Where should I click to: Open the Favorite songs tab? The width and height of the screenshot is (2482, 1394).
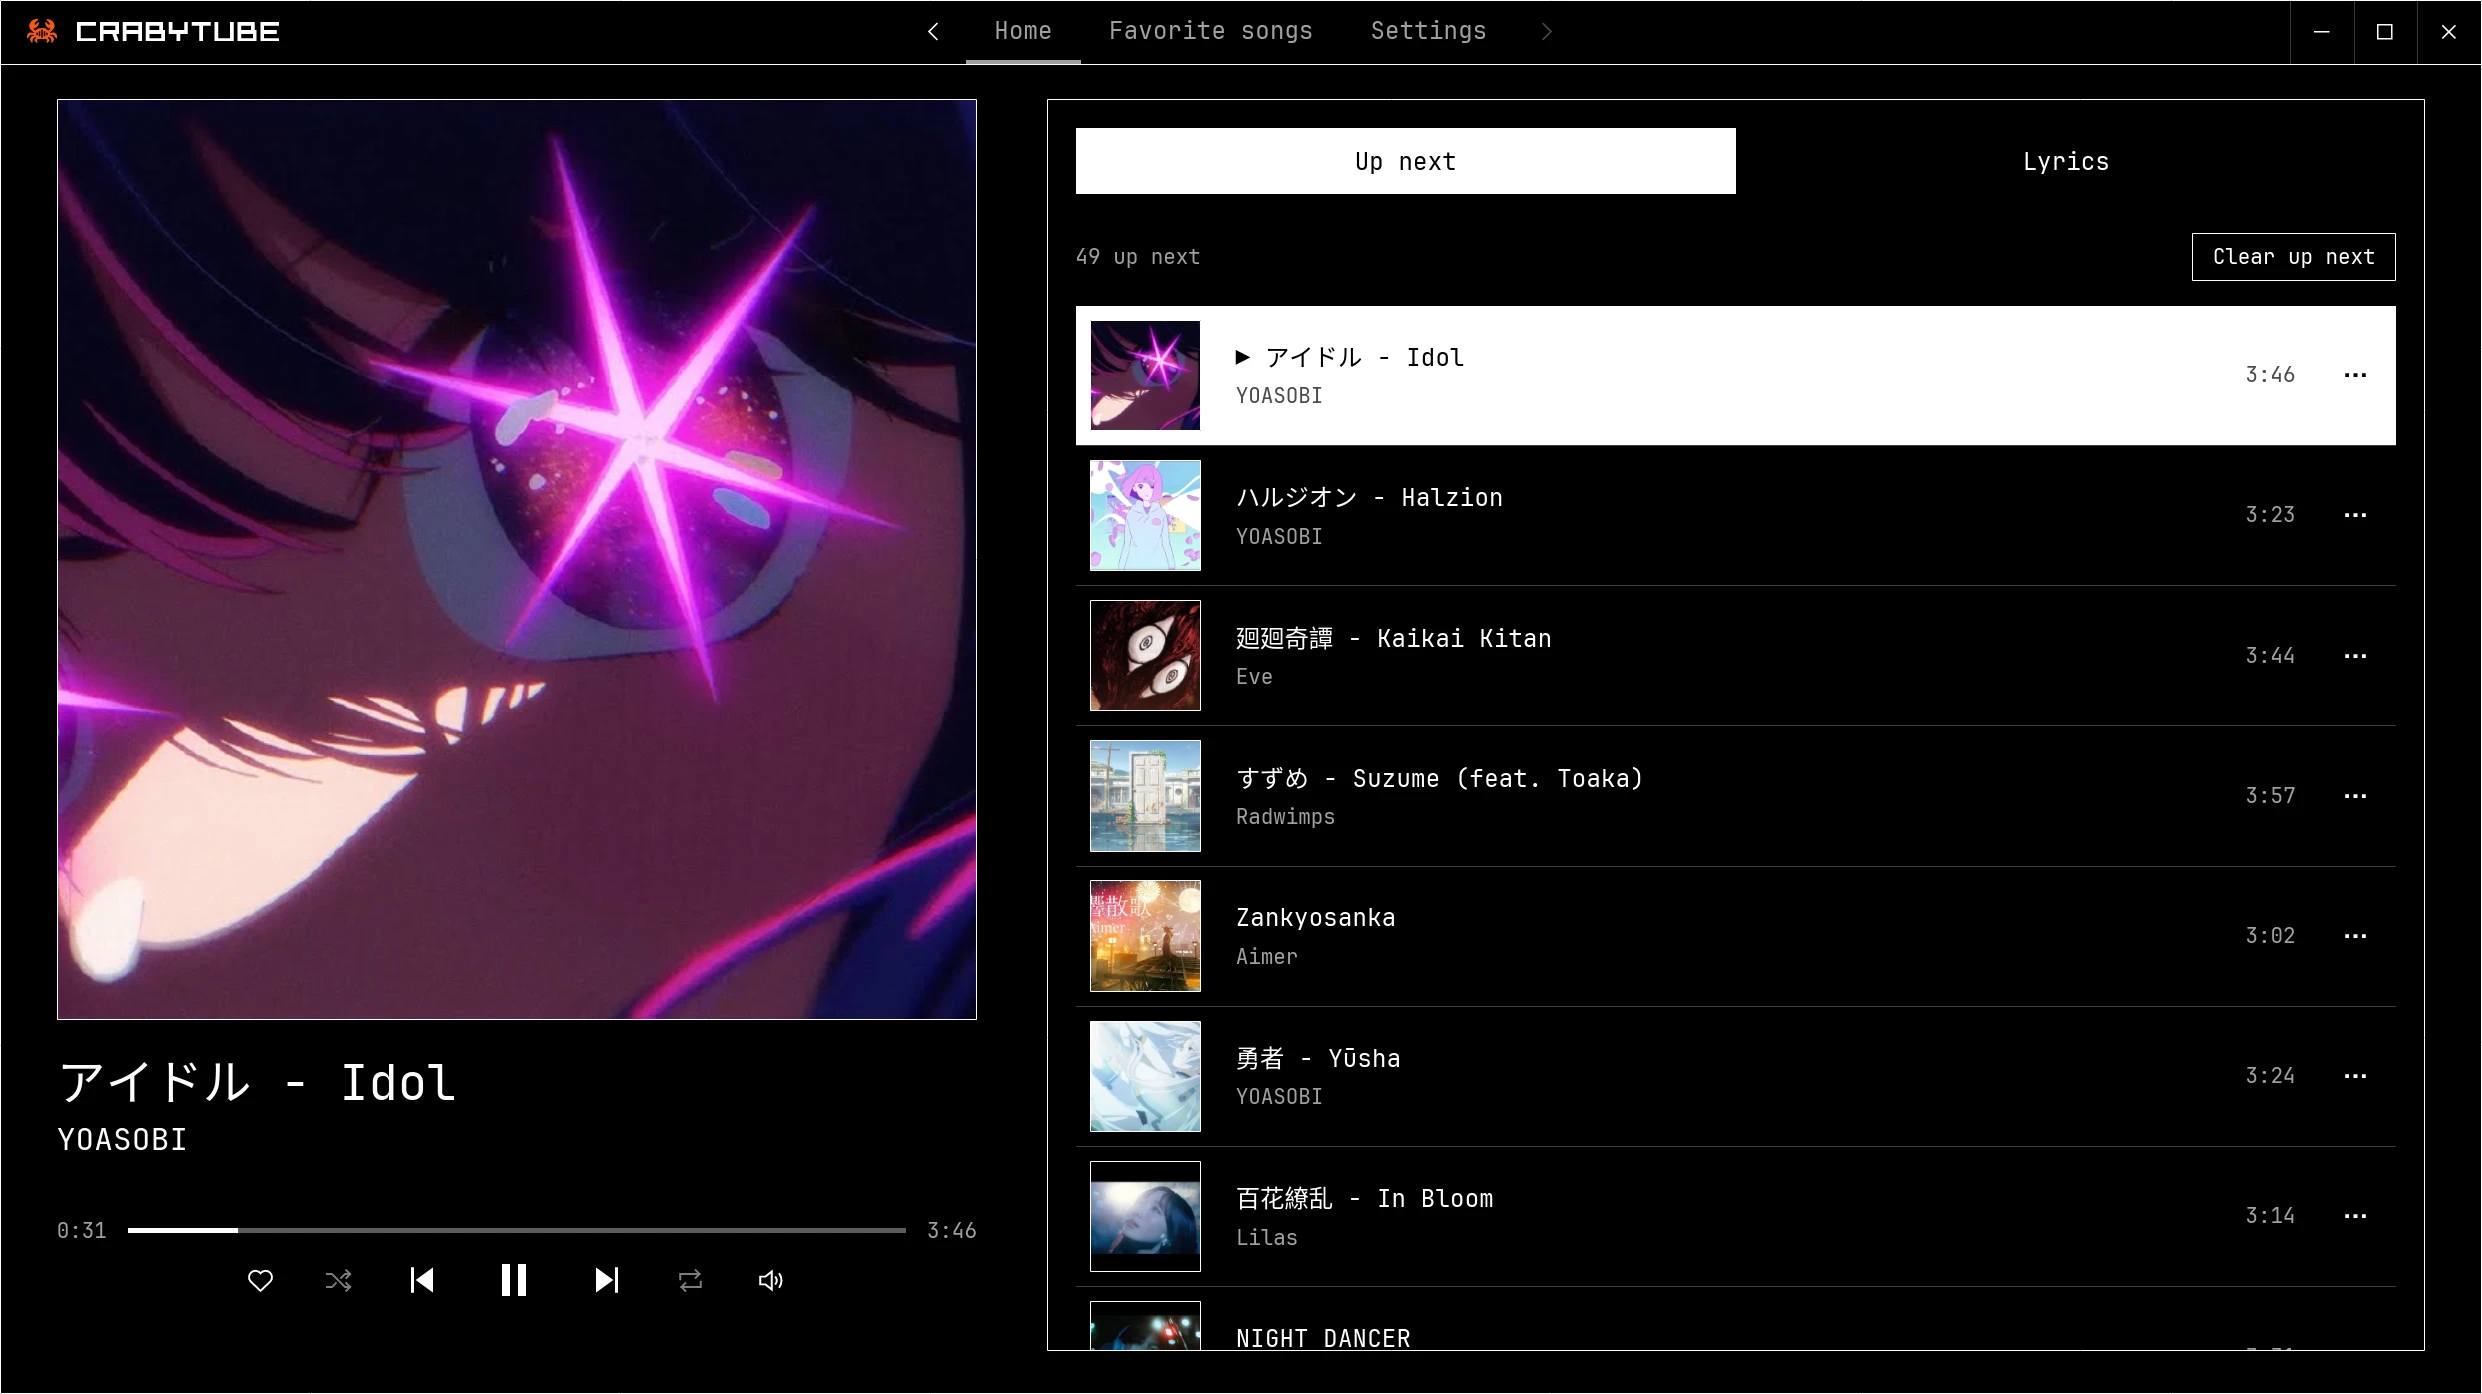click(1210, 31)
